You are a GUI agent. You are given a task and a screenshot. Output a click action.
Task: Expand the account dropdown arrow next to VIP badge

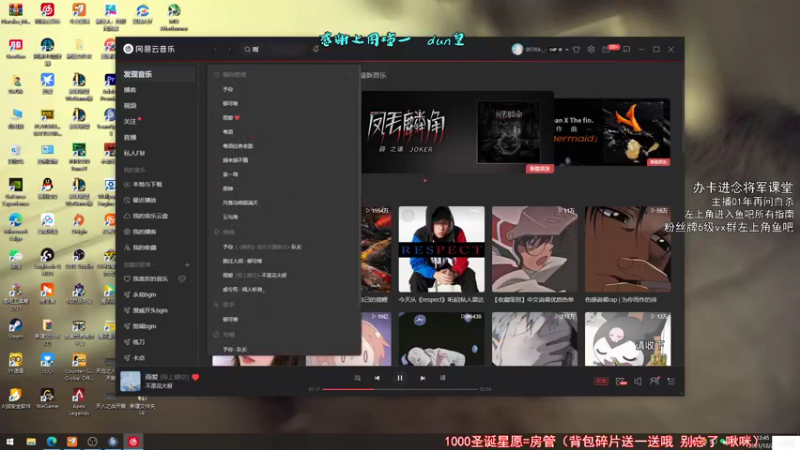pyautogui.click(x=567, y=49)
